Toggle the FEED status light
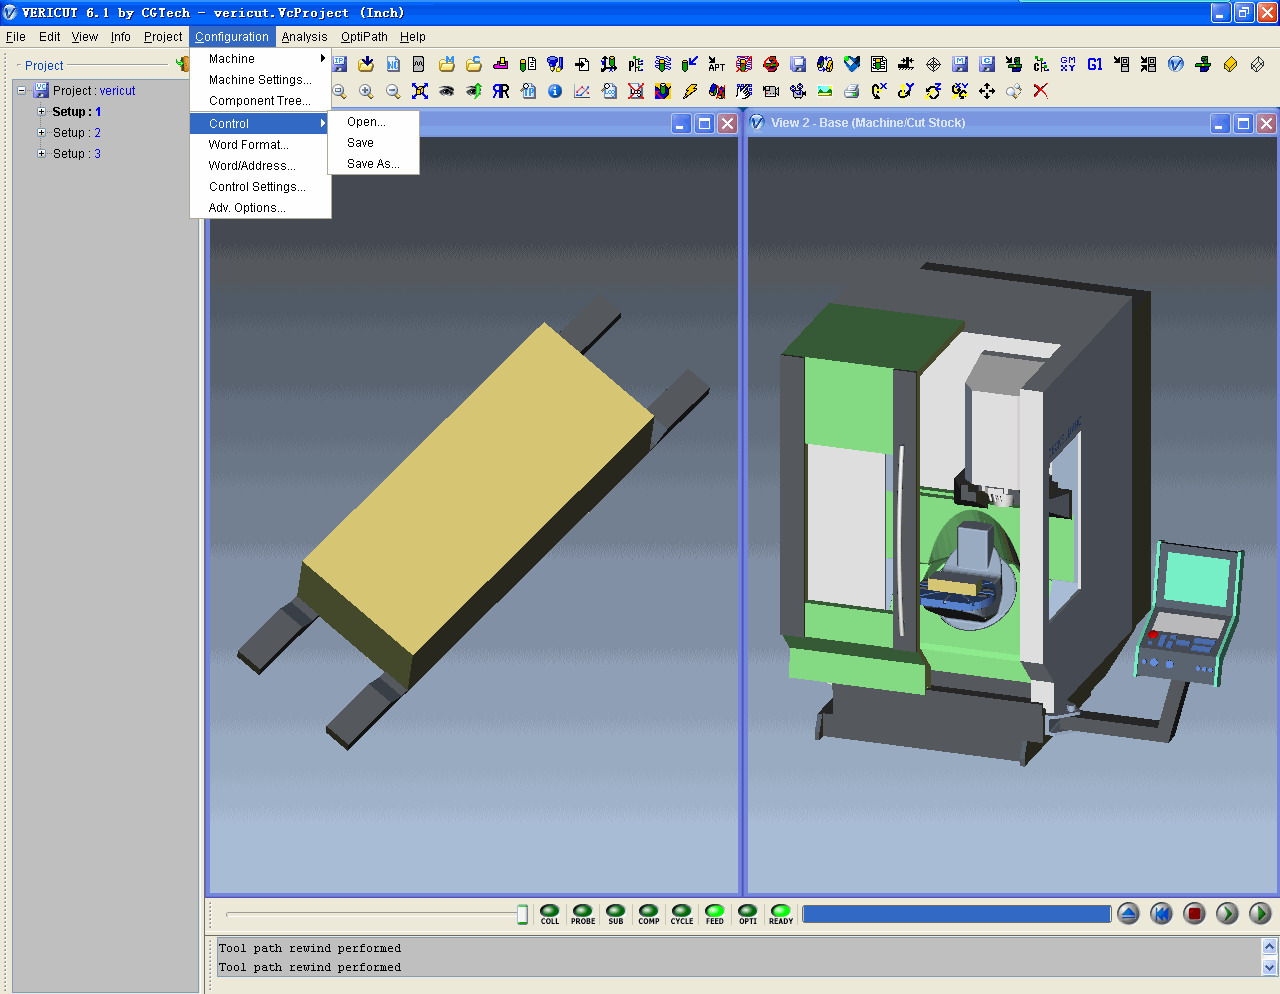The width and height of the screenshot is (1280, 994). click(715, 914)
